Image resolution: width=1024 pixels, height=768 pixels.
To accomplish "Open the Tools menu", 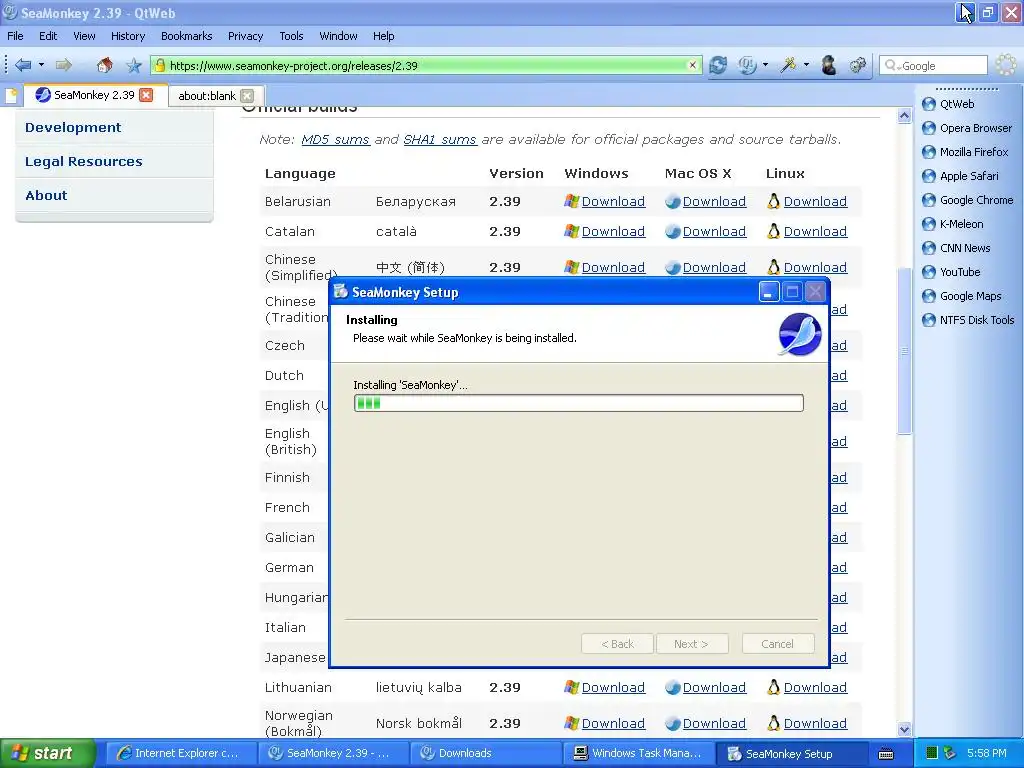I will pyautogui.click(x=291, y=36).
